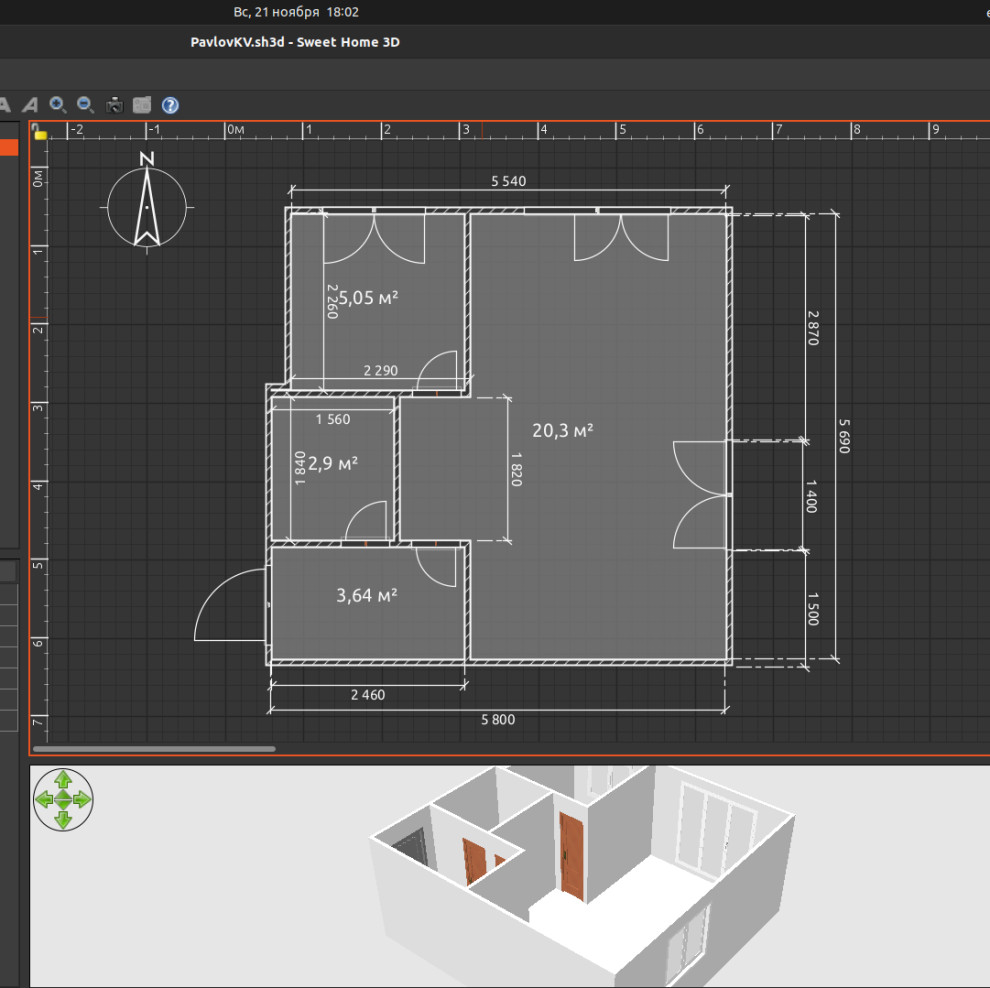Open Help with the blue question mark icon

tap(170, 105)
